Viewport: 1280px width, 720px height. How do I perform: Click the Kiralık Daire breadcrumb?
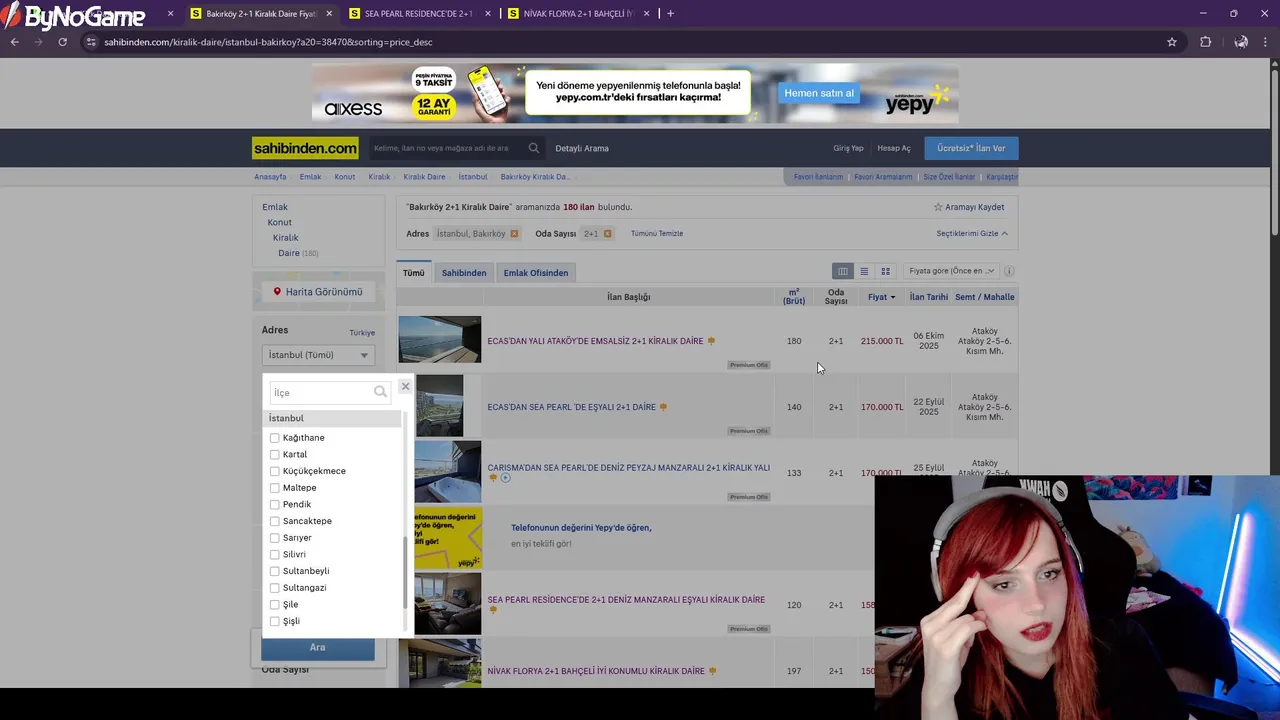click(424, 177)
